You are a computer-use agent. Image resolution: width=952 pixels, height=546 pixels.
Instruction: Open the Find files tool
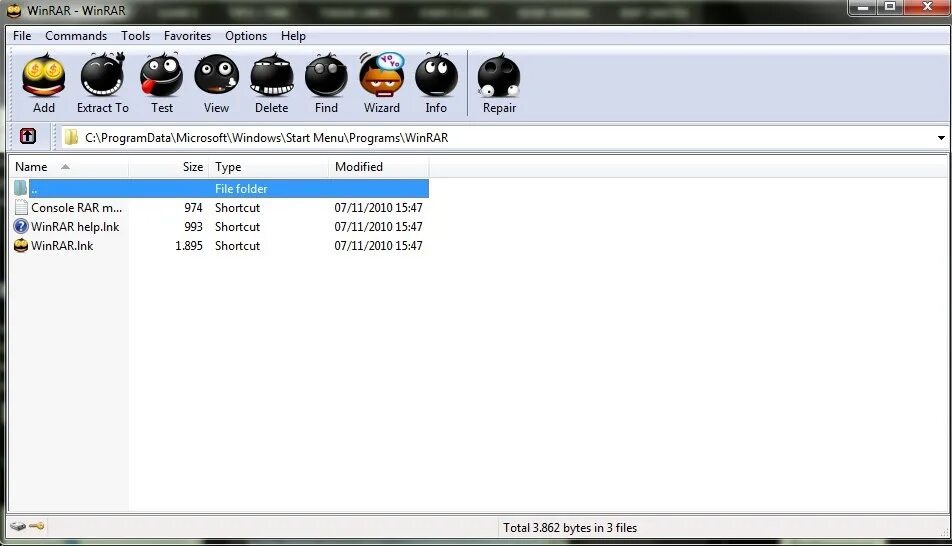[x=326, y=75]
